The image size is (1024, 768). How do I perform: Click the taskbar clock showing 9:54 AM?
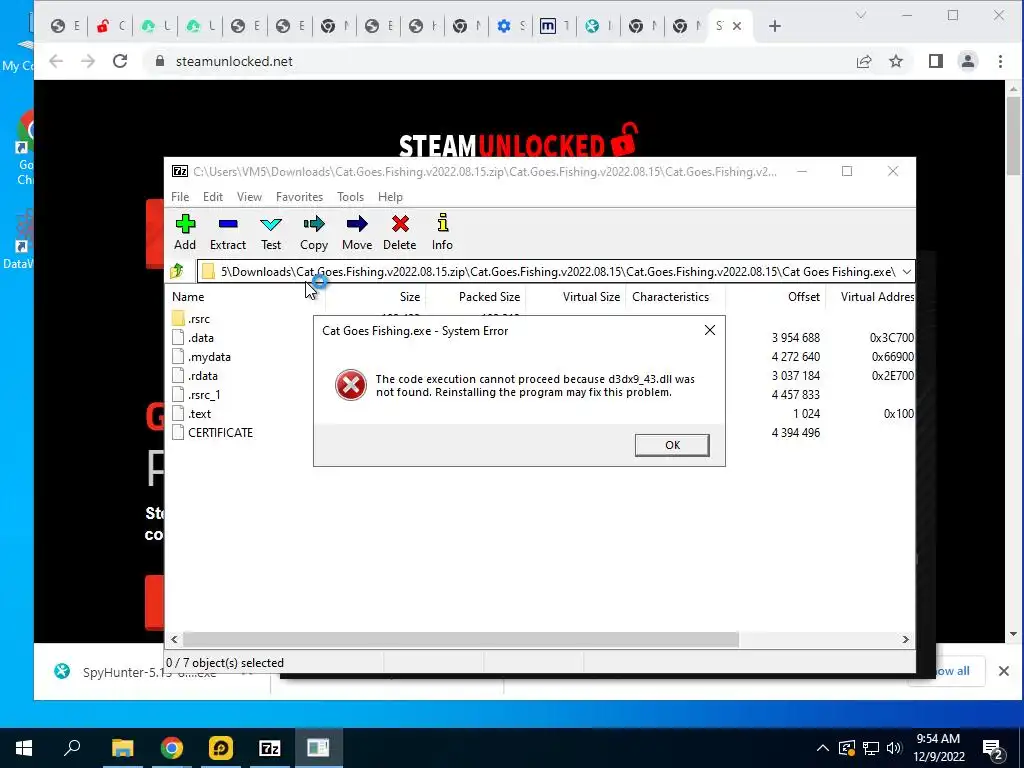click(938, 748)
